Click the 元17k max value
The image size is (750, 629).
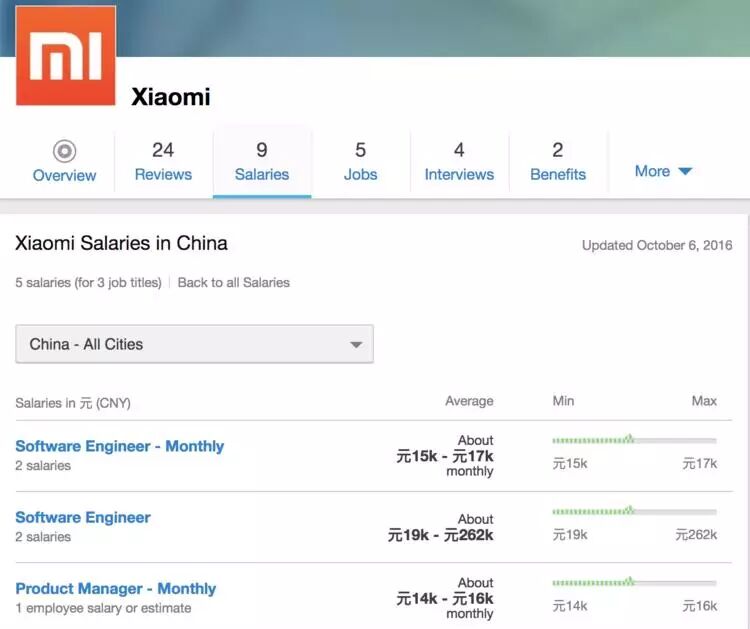700,463
